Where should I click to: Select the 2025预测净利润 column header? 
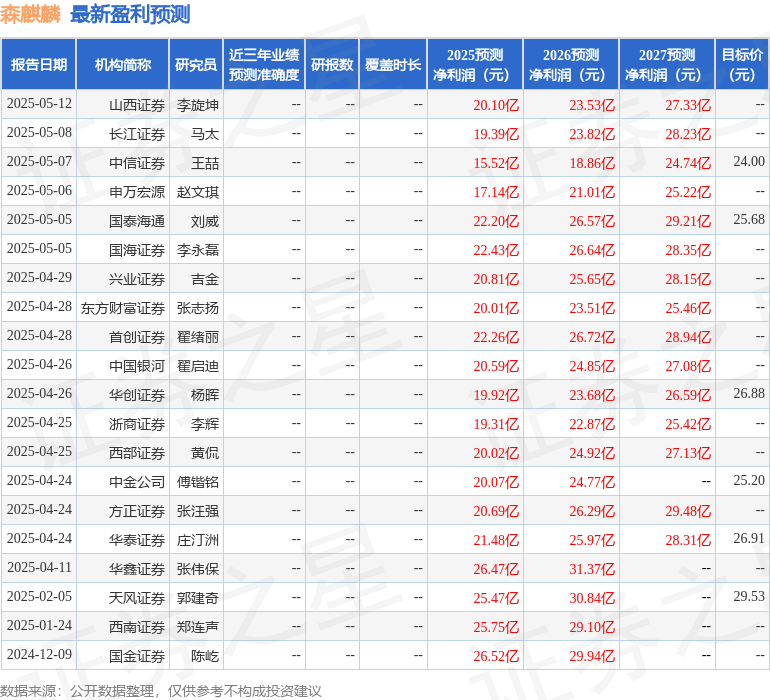pos(475,64)
